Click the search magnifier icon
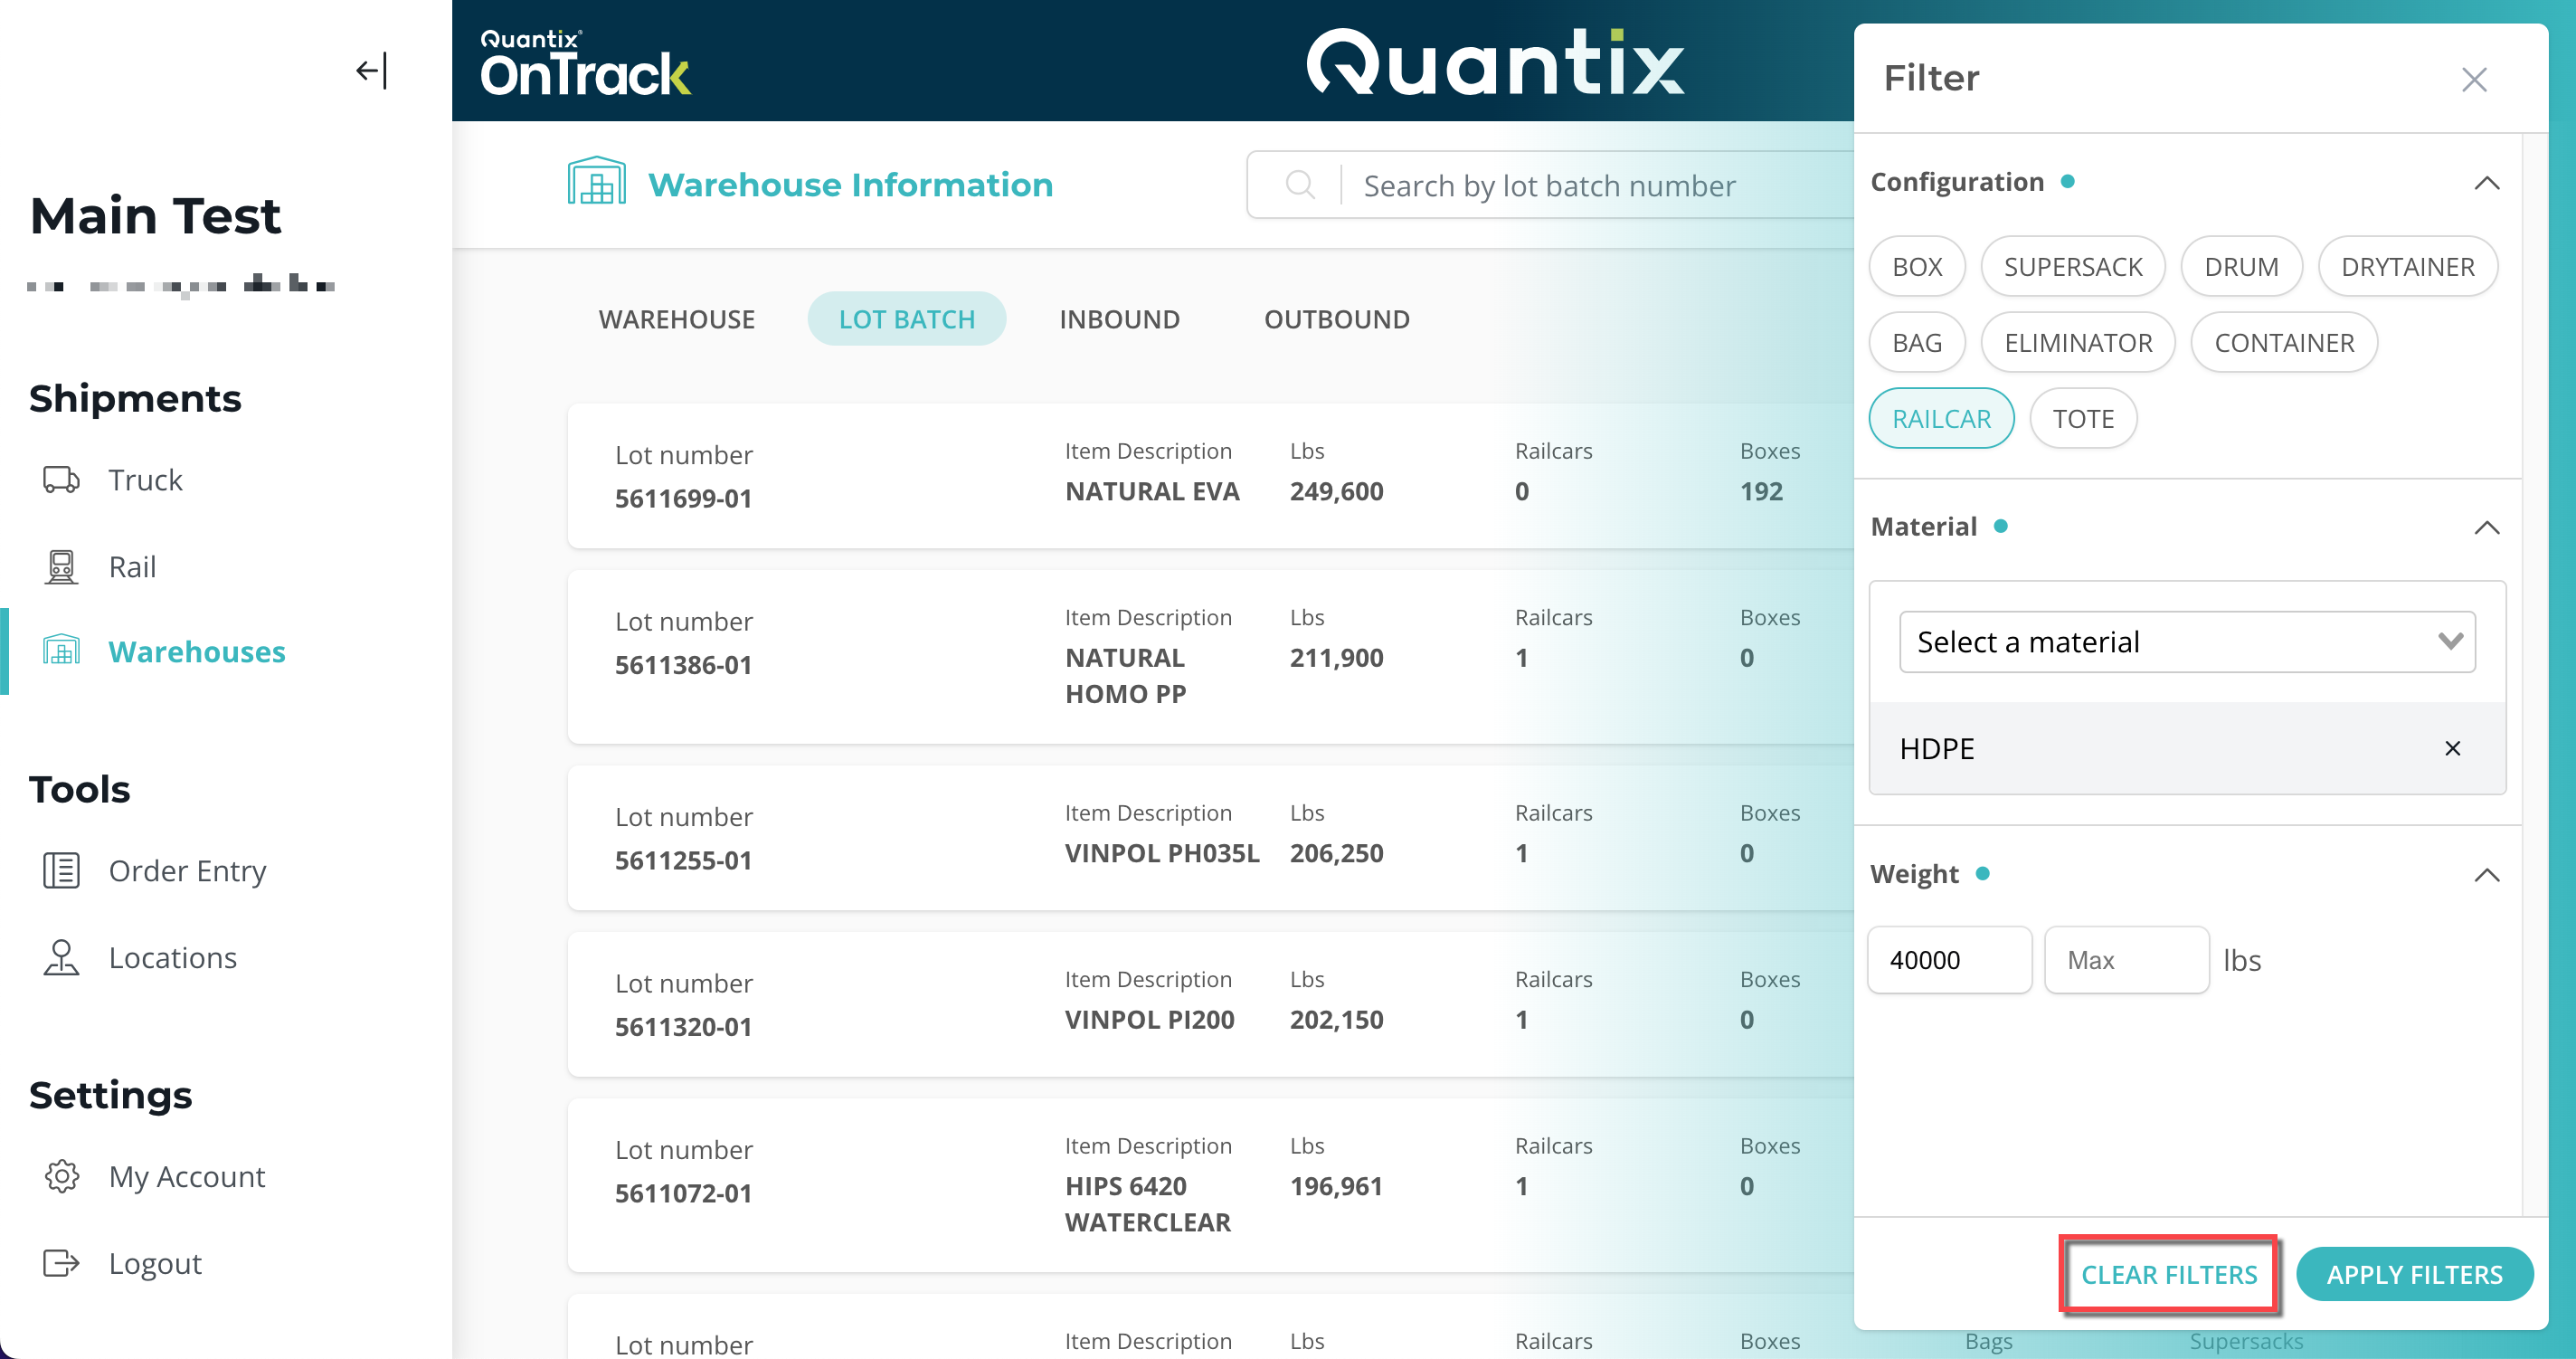The height and width of the screenshot is (1359, 2576). [1299, 185]
